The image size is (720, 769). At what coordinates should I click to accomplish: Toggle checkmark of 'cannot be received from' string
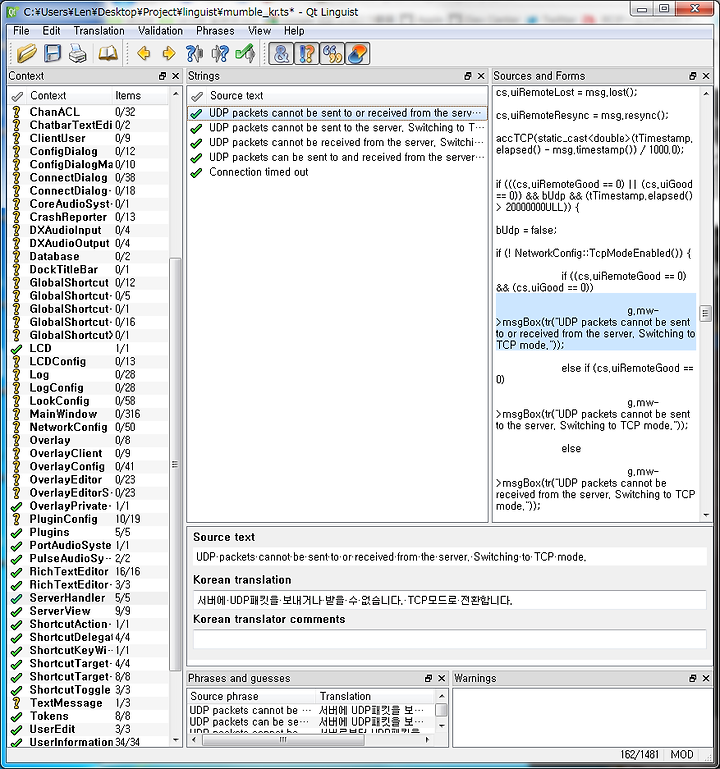(197, 143)
